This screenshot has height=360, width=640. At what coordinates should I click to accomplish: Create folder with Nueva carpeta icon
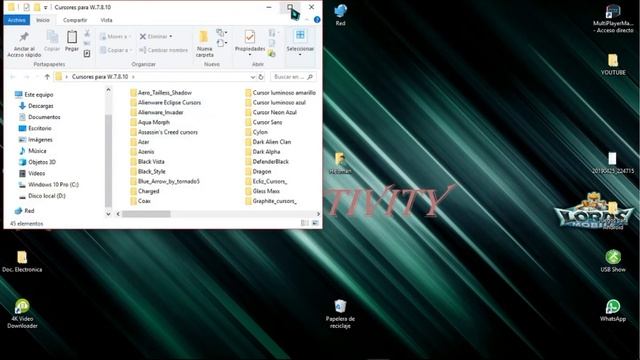coord(204,37)
